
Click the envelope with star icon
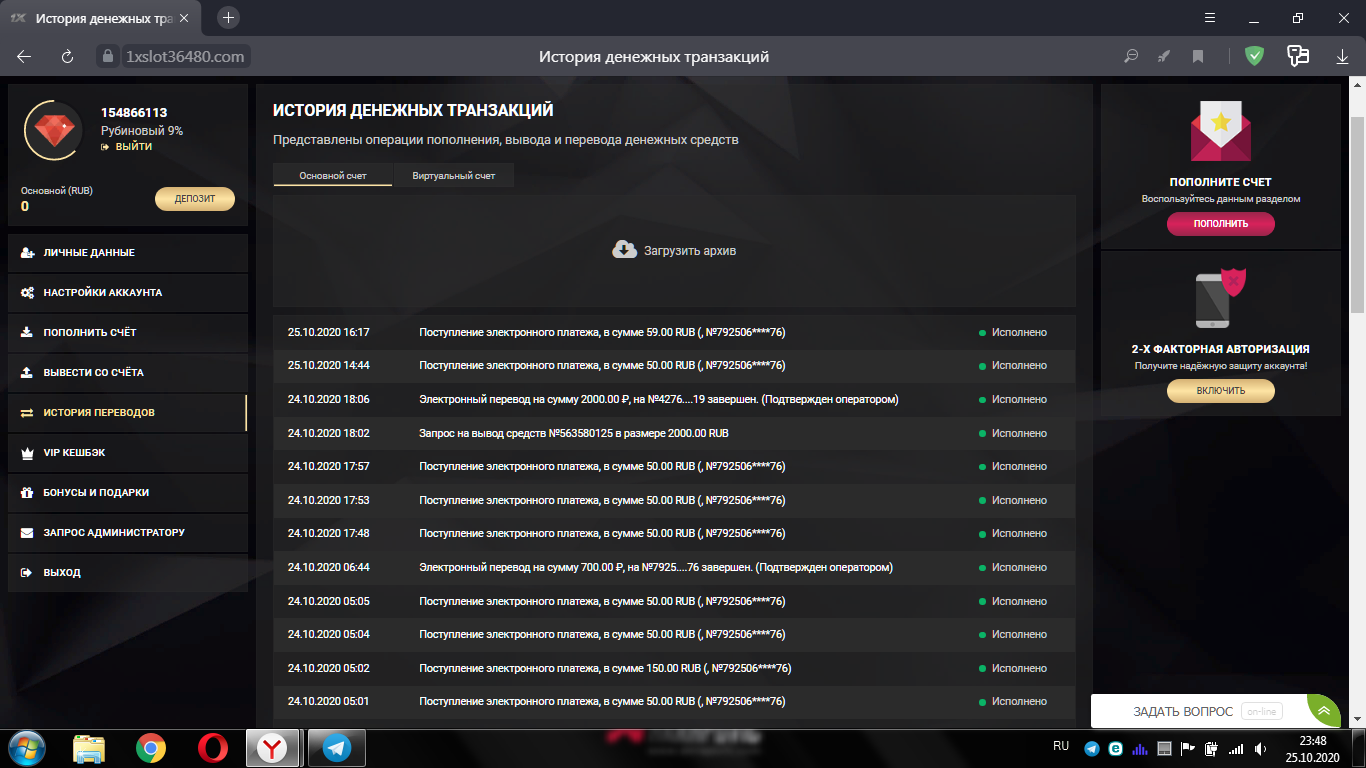tap(1220, 132)
